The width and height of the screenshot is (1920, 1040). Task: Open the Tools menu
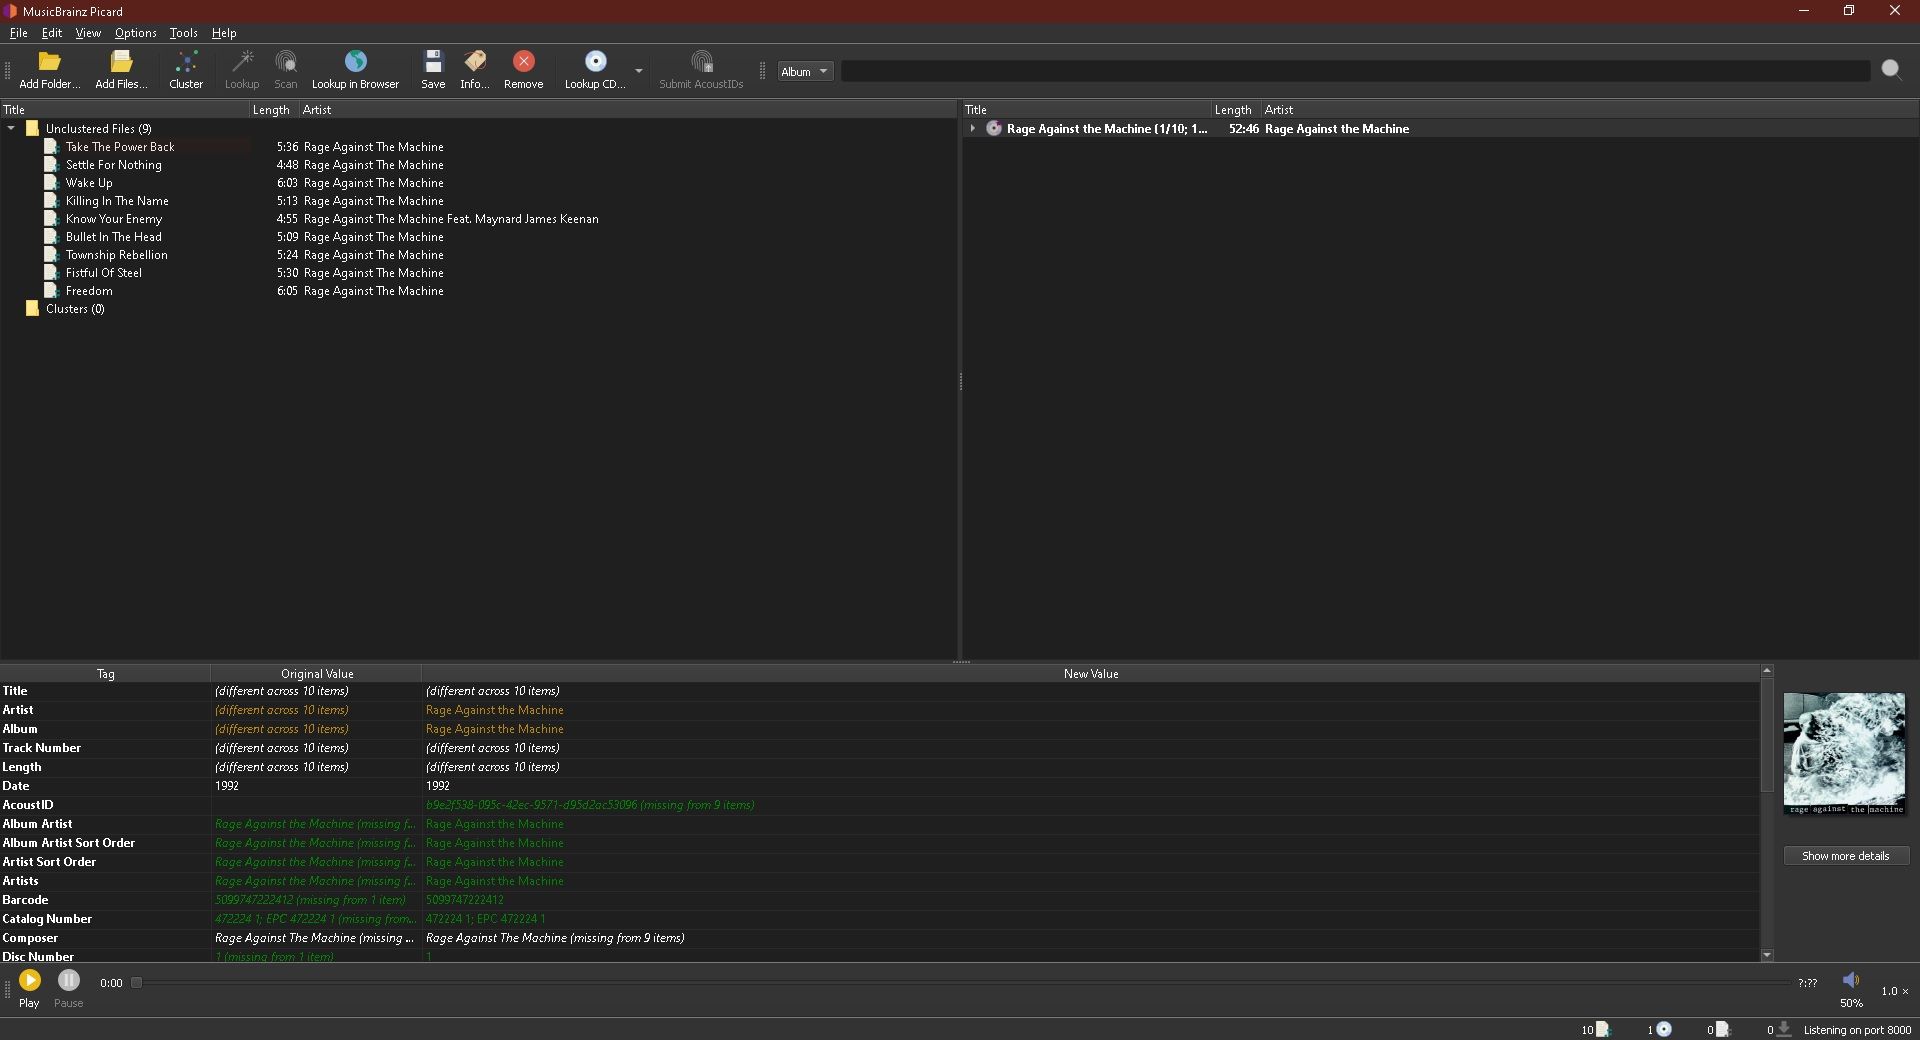pyautogui.click(x=183, y=33)
